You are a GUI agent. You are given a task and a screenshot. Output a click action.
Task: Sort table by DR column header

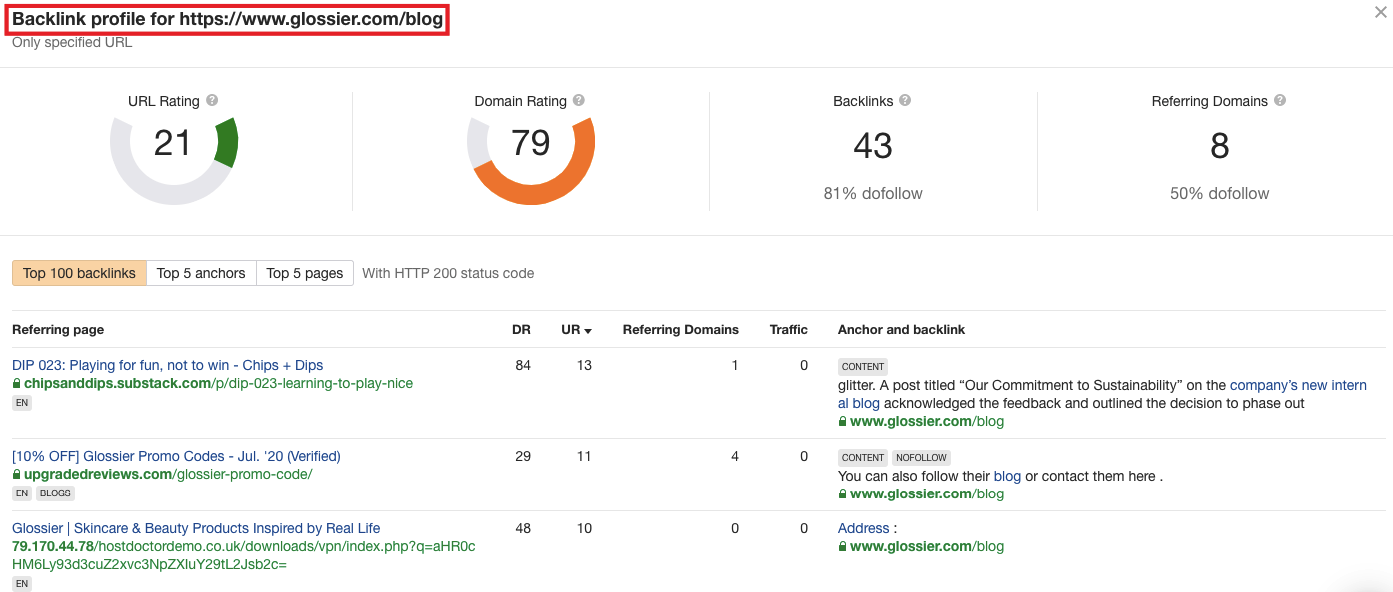(x=521, y=330)
